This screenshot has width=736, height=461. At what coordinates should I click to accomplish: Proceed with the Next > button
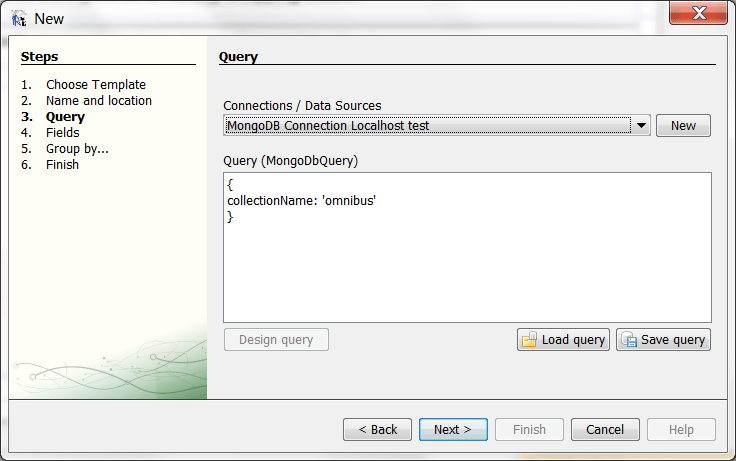(x=453, y=430)
